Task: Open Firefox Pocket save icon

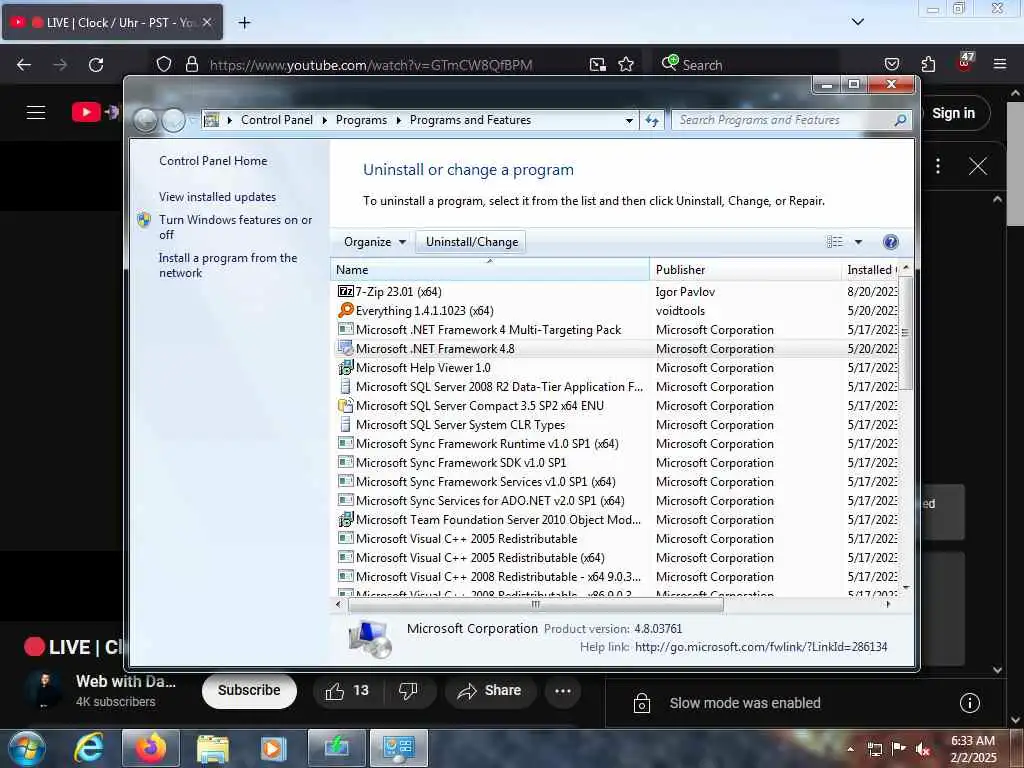Action: pos(891,64)
